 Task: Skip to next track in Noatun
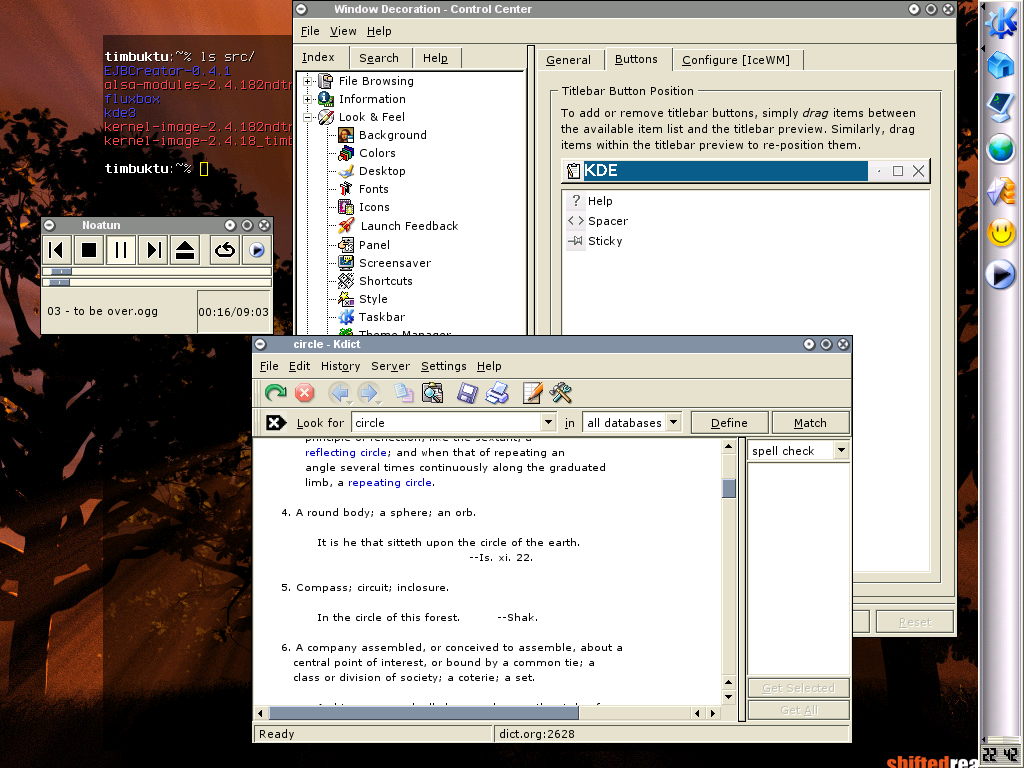(x=153, y=250)
